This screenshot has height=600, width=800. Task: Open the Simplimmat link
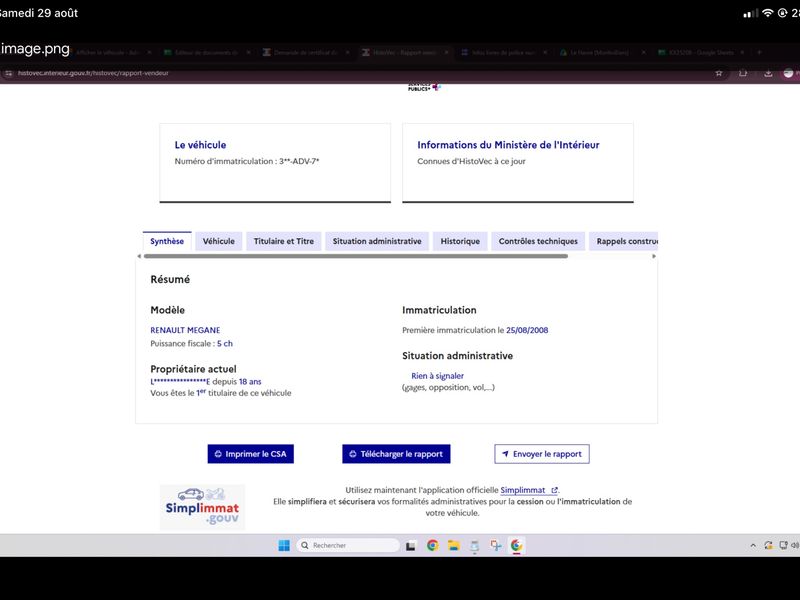(529, 490)
